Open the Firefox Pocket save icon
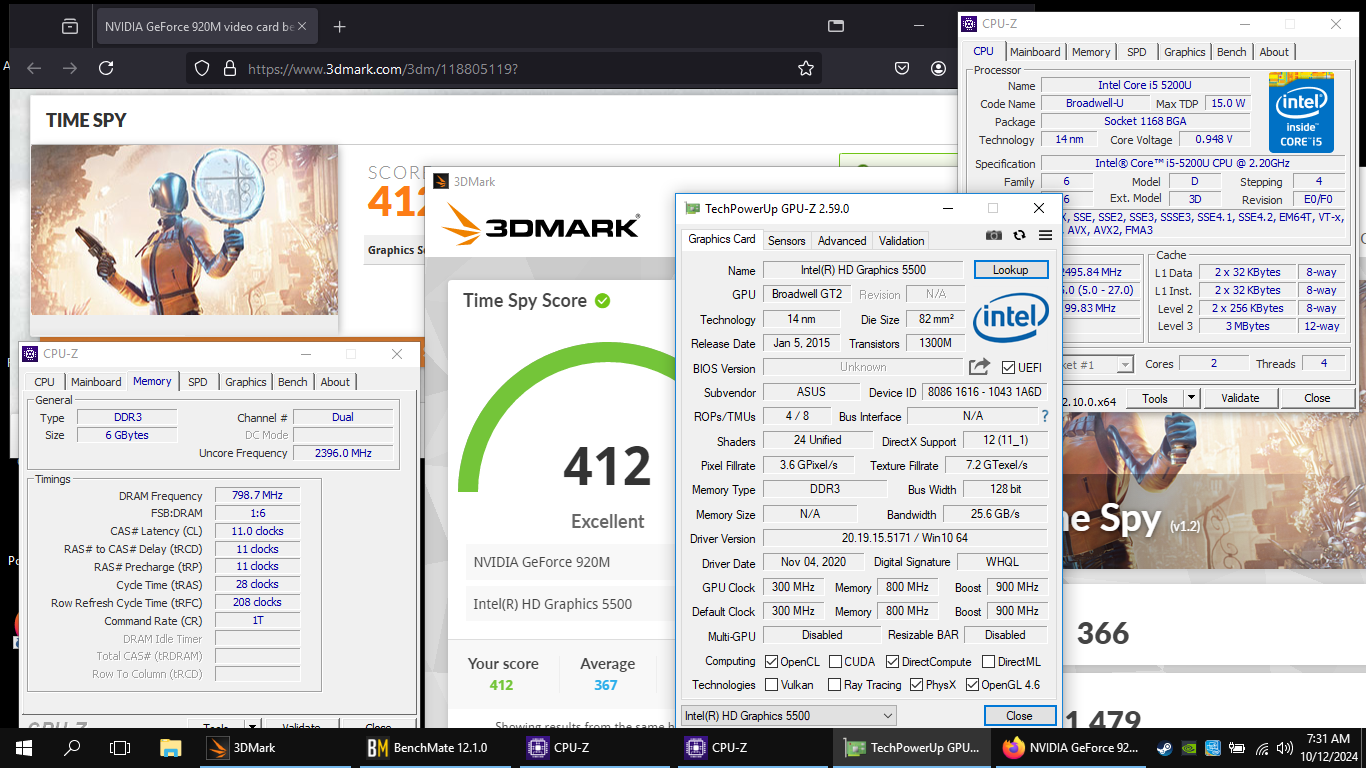The width and height of the screenshot is (1366, 768). (x=901, y=68)
